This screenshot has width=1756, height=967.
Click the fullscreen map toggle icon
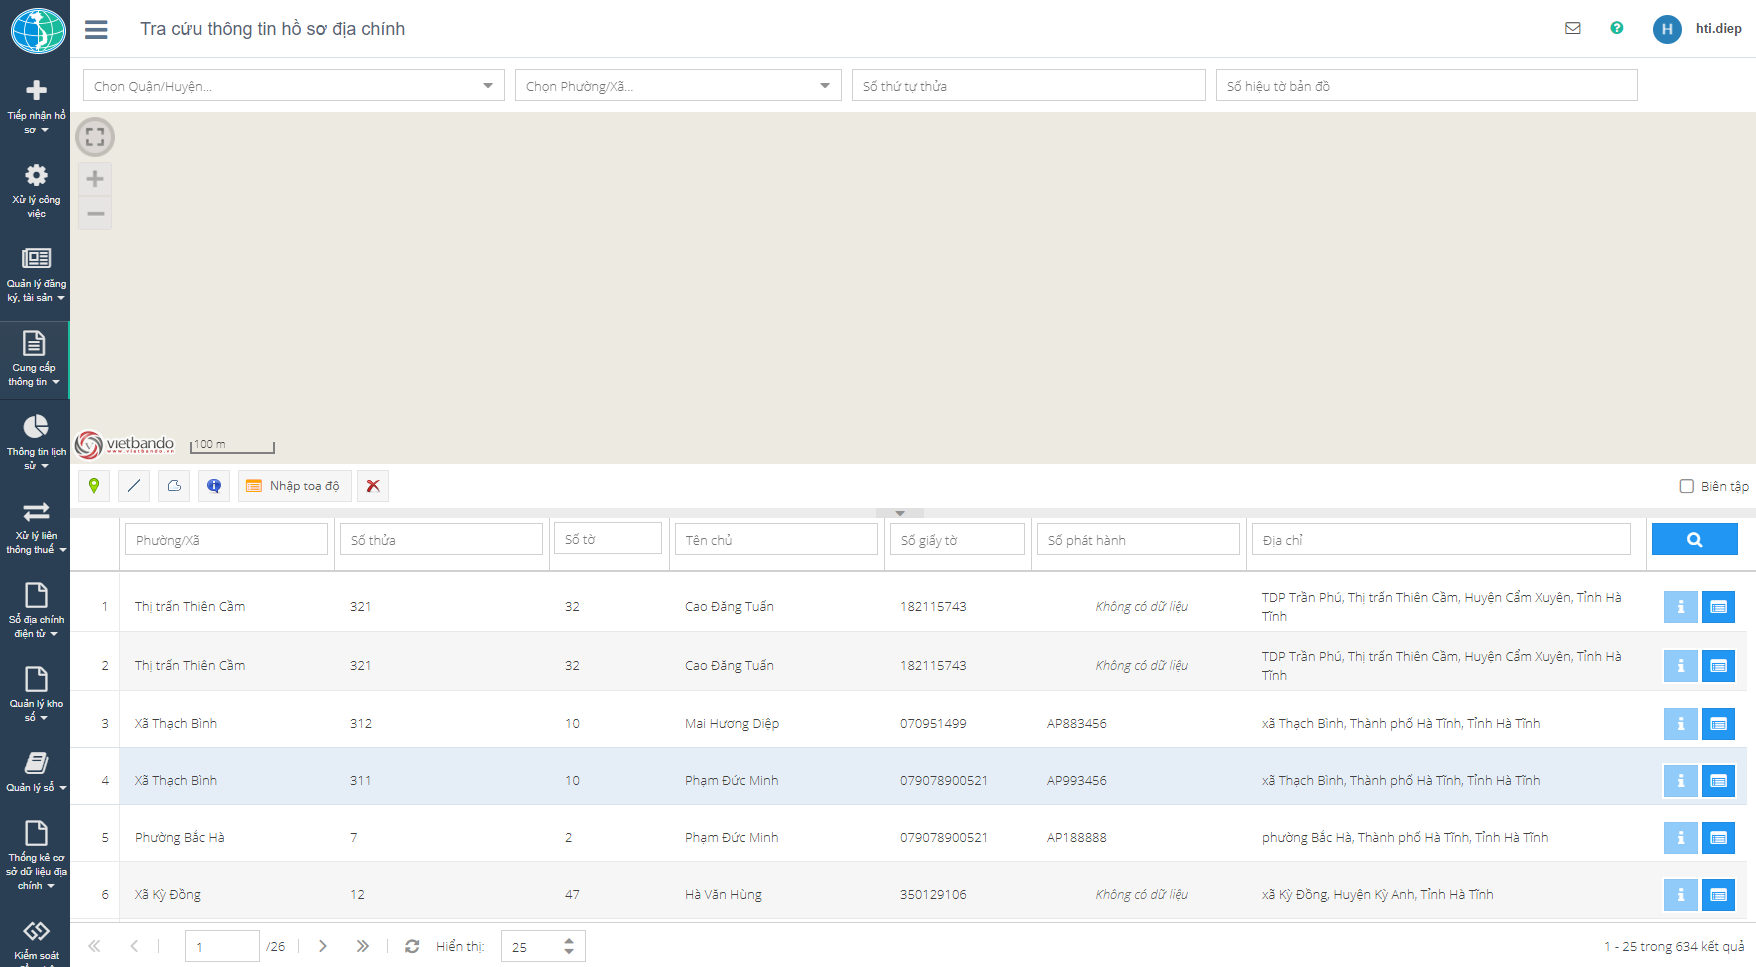pyautogui.click(x=95, y=137)
